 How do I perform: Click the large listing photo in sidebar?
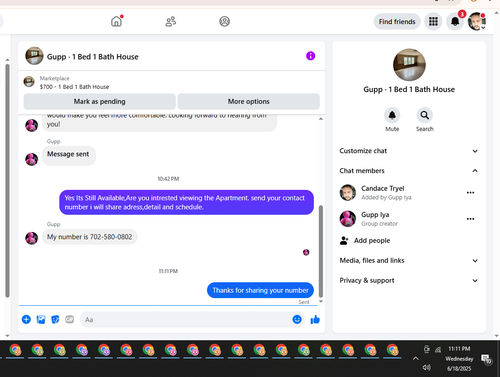click(409, 65)
